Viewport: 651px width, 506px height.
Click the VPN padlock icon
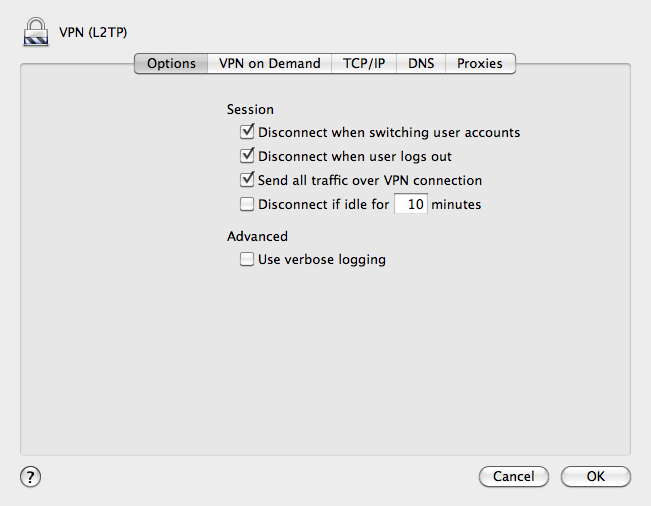coord(36,32)
